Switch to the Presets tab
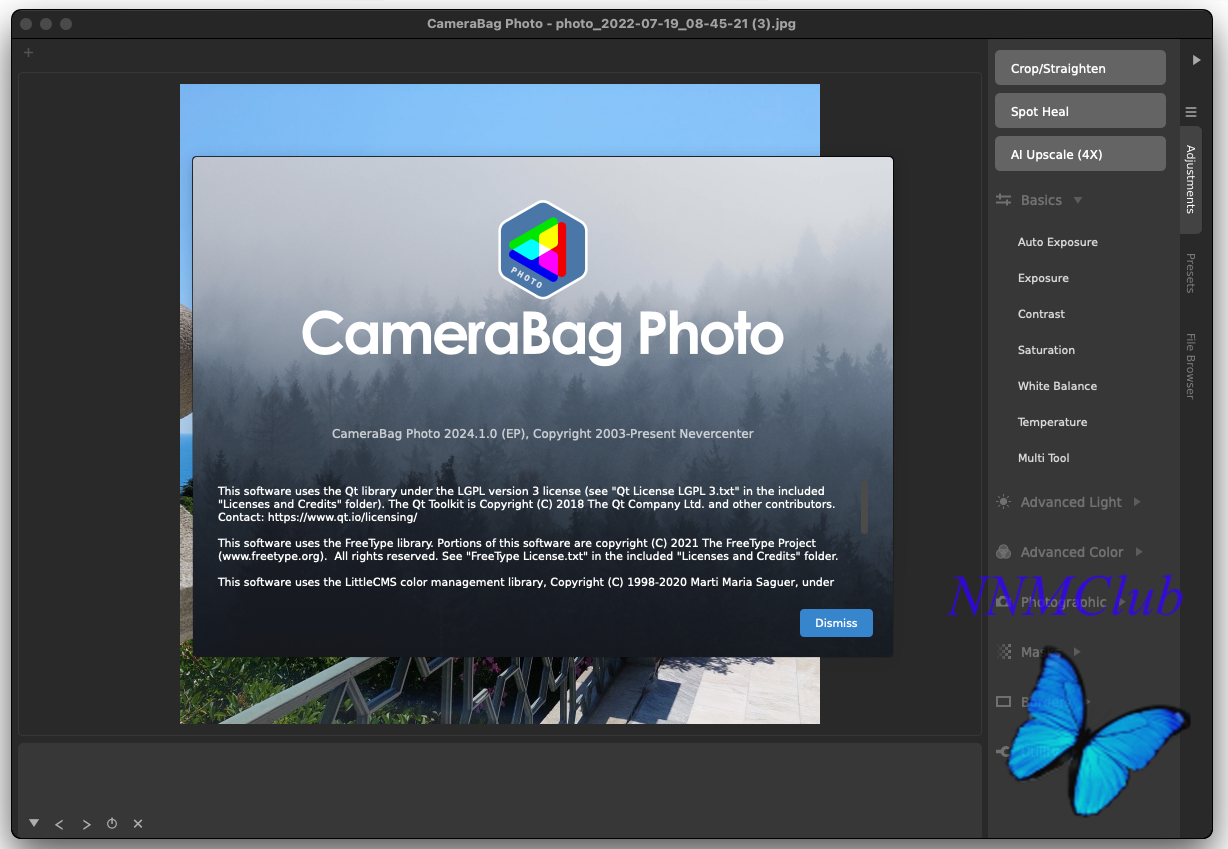Viewport: 1228px width, 849px height. point(1190,273)
